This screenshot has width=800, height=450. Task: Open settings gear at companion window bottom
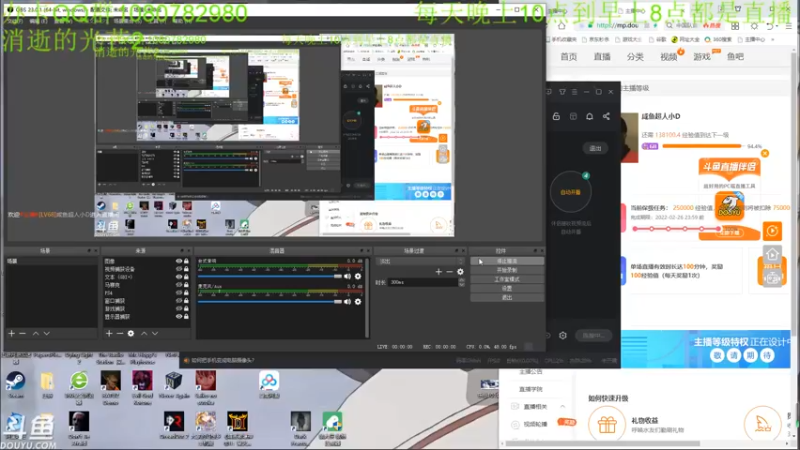(x=563, y=335)
